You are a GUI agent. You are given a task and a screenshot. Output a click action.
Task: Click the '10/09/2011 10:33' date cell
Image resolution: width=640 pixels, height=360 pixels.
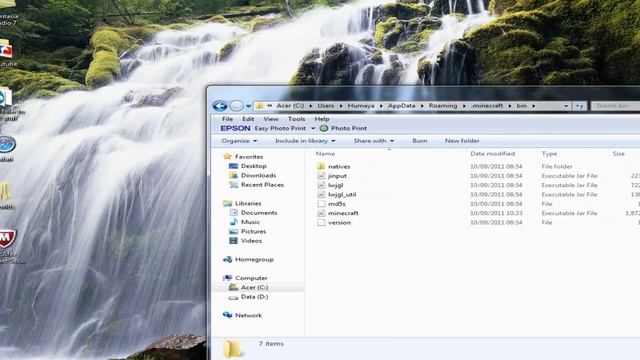pyautogui.click(x=496, y=213)
